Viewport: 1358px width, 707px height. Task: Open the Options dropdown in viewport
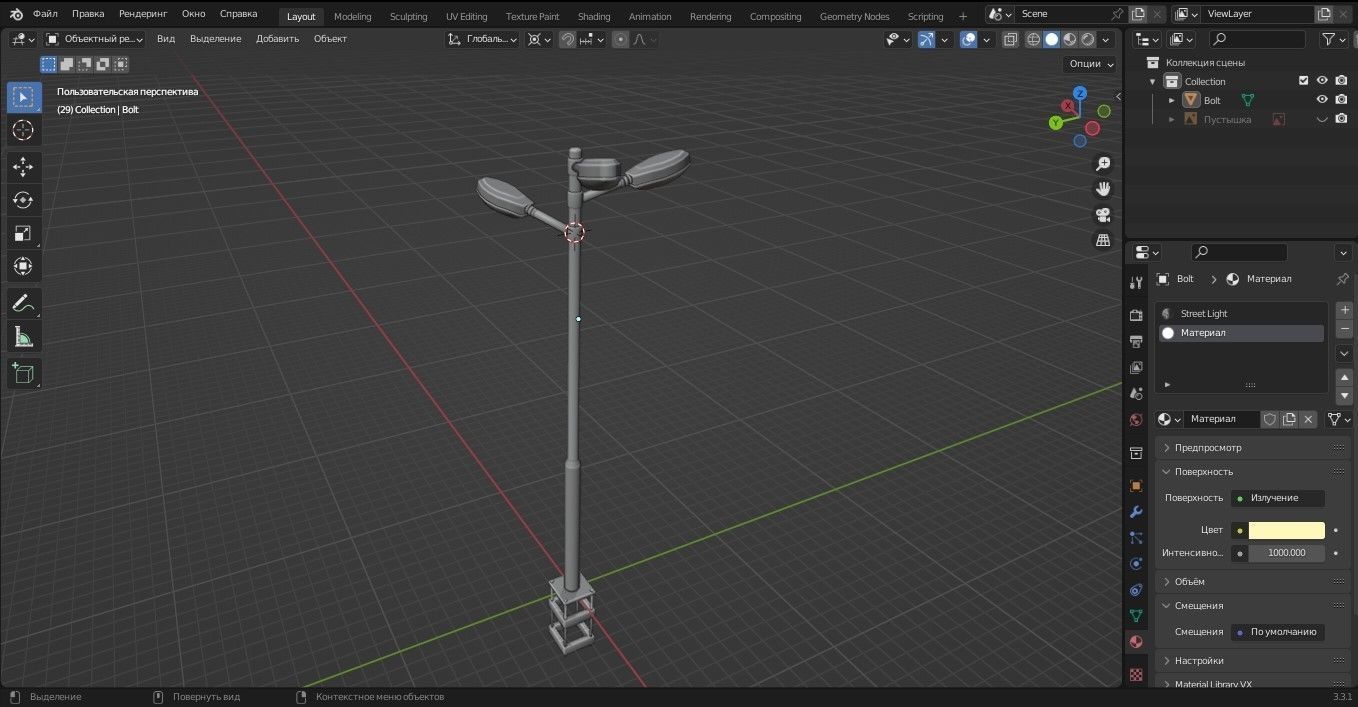point(1091,63)
